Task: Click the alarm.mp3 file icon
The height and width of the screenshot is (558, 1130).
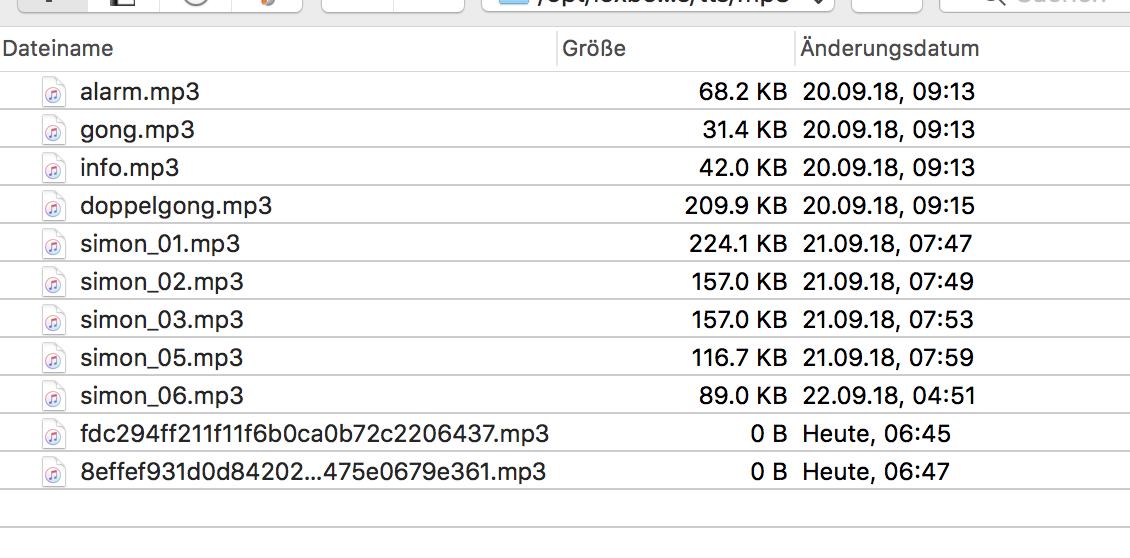Action: (x=53, y=92)
